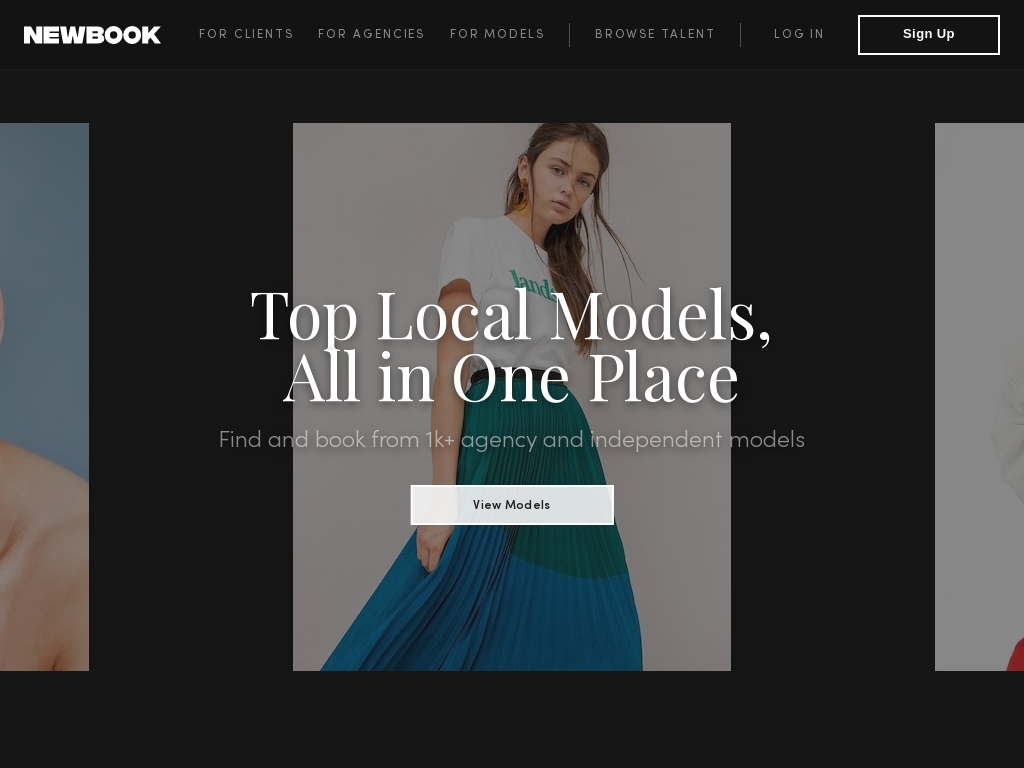Open the Log In page
Screen dimensions: 1024x768
tap(799, 34)
